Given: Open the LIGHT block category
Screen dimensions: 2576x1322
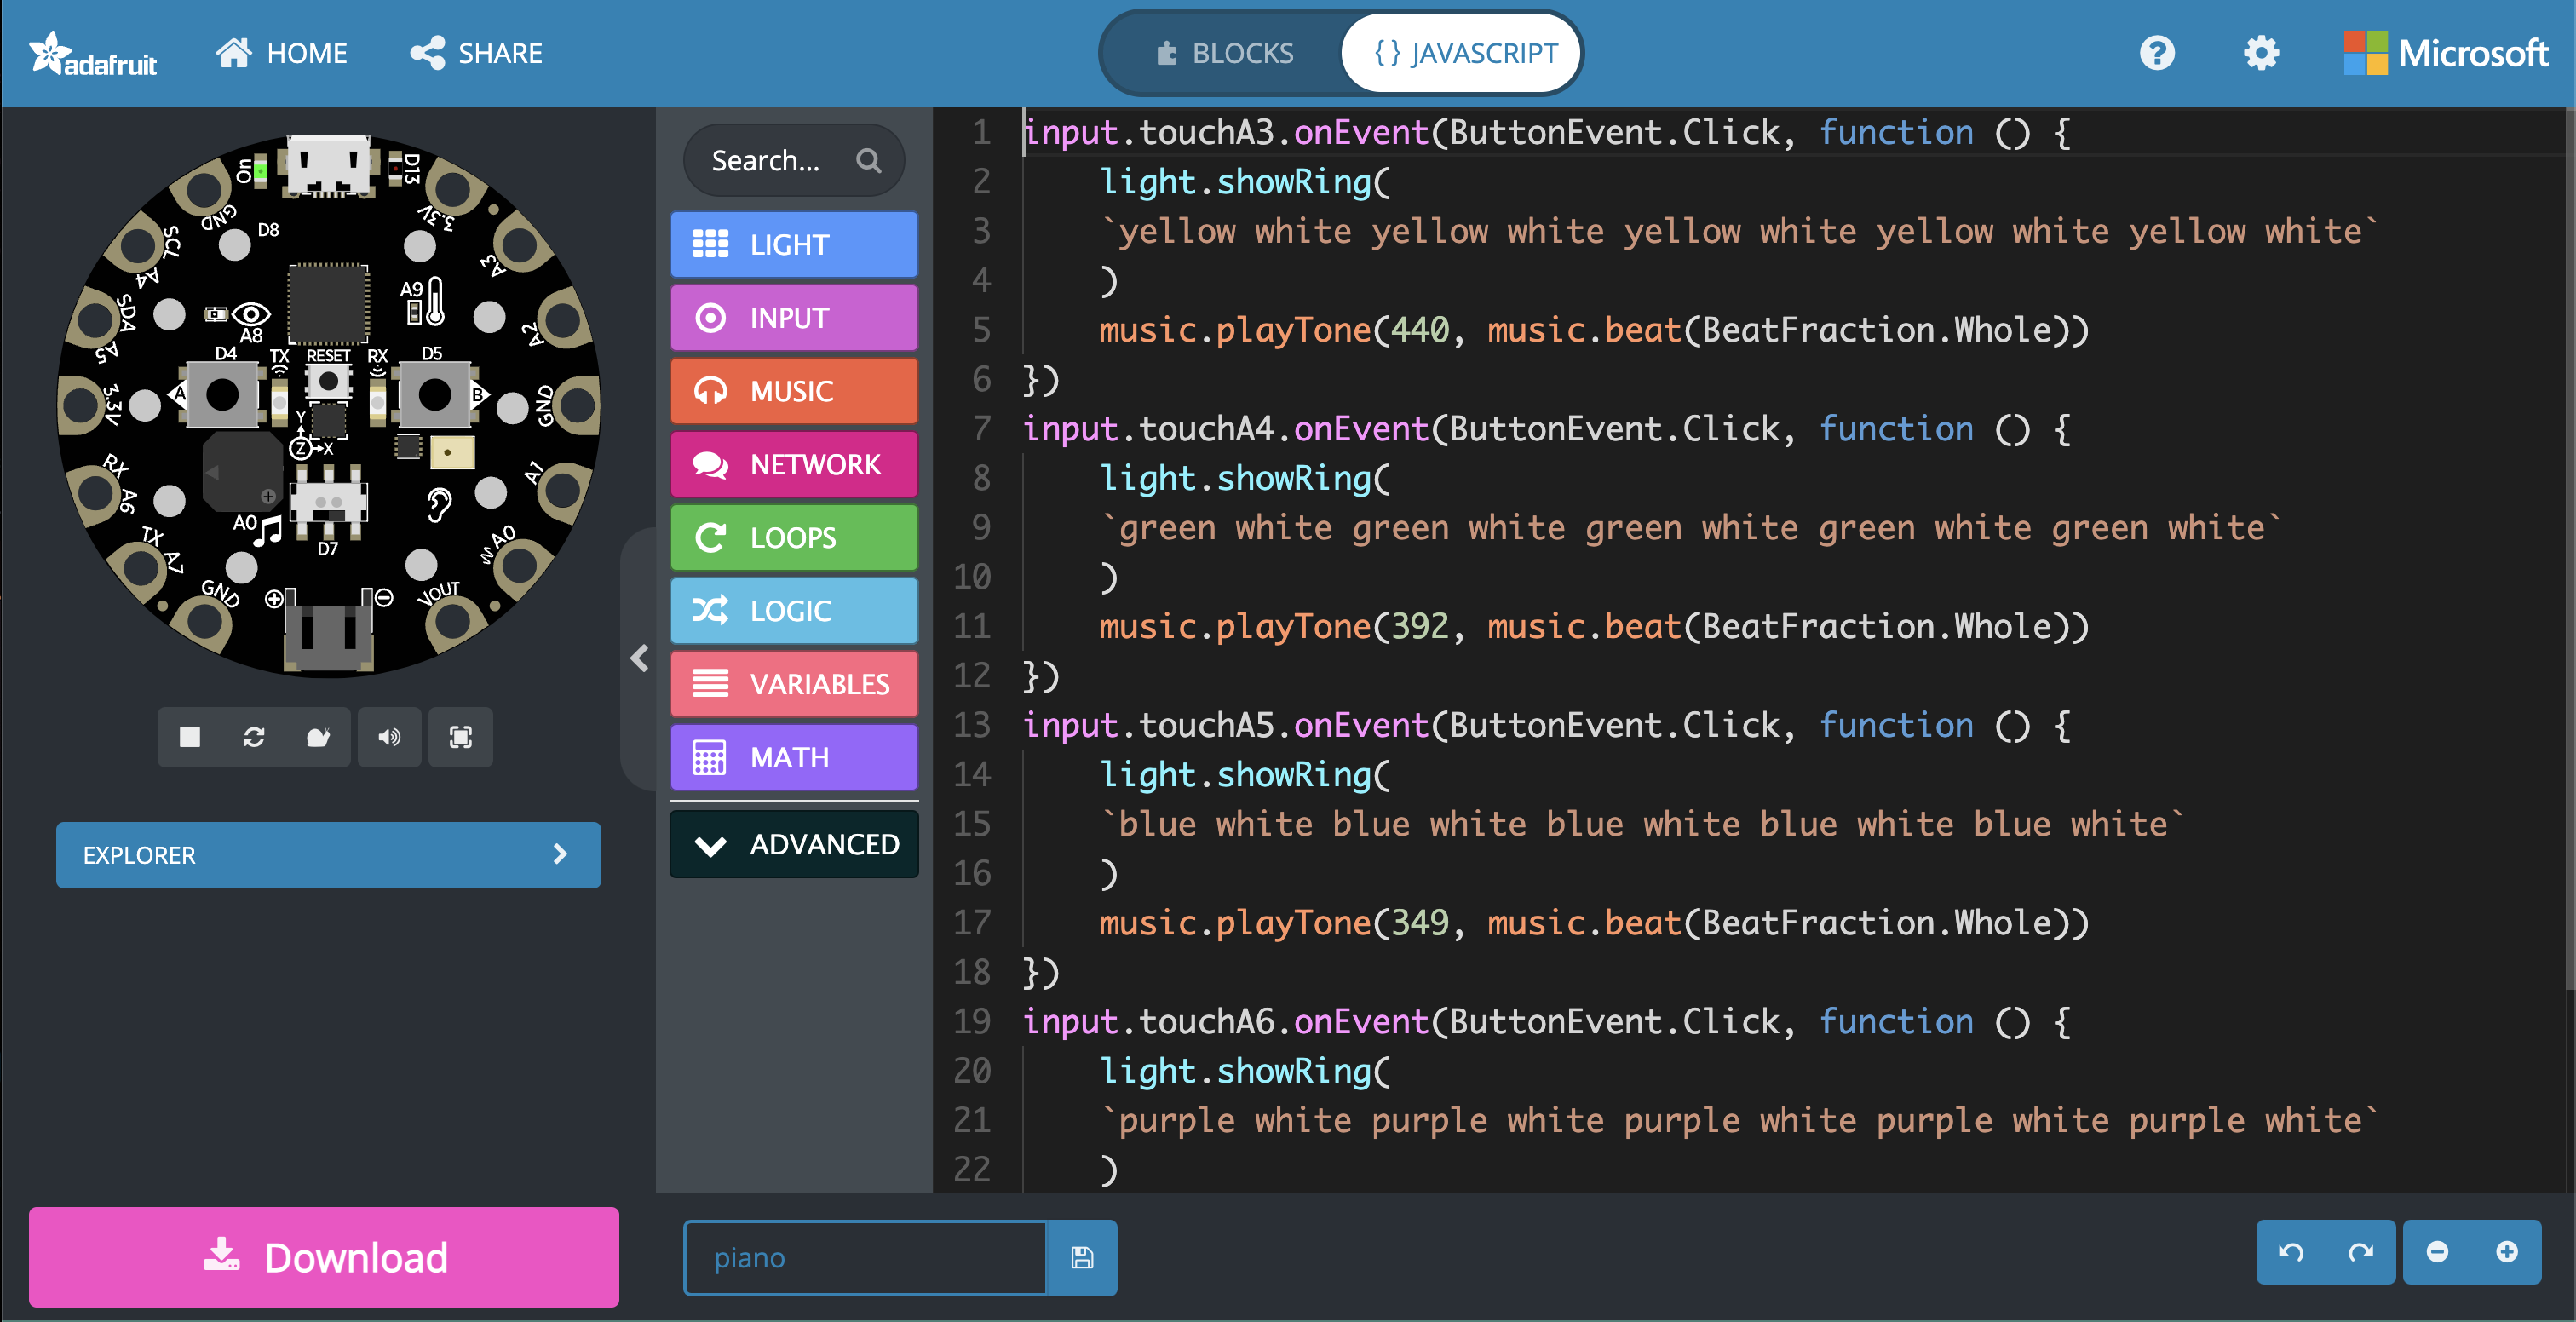Looking at the screenshot, I should coord(793,243).
